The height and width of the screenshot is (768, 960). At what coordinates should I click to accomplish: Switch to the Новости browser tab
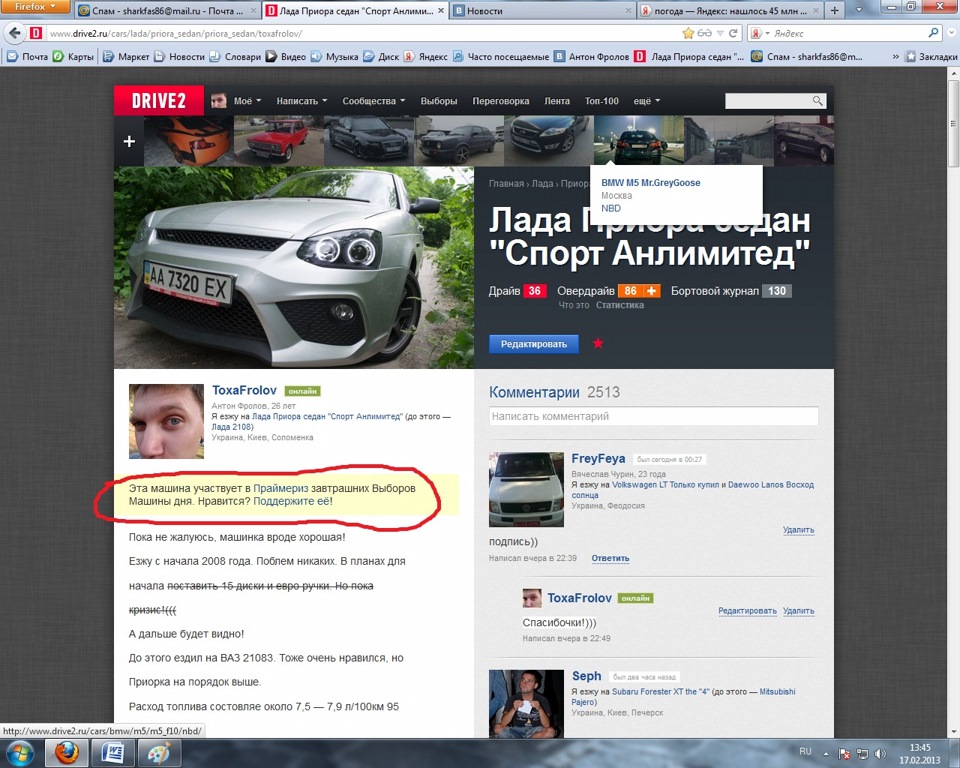(542, 10)
